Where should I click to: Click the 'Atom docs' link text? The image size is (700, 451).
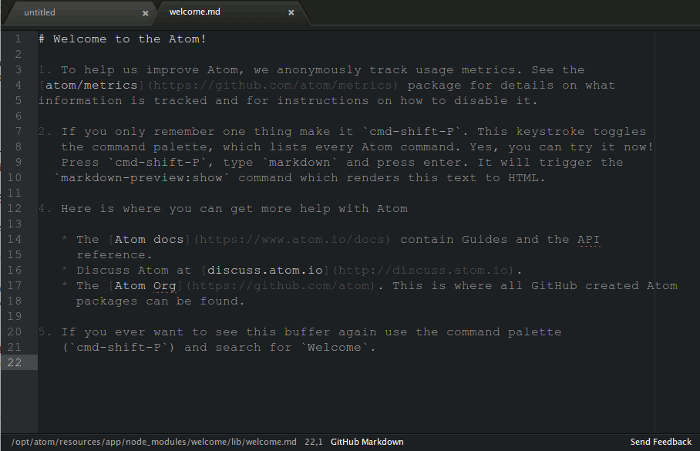pyautogui.click(x=149, y=239)
